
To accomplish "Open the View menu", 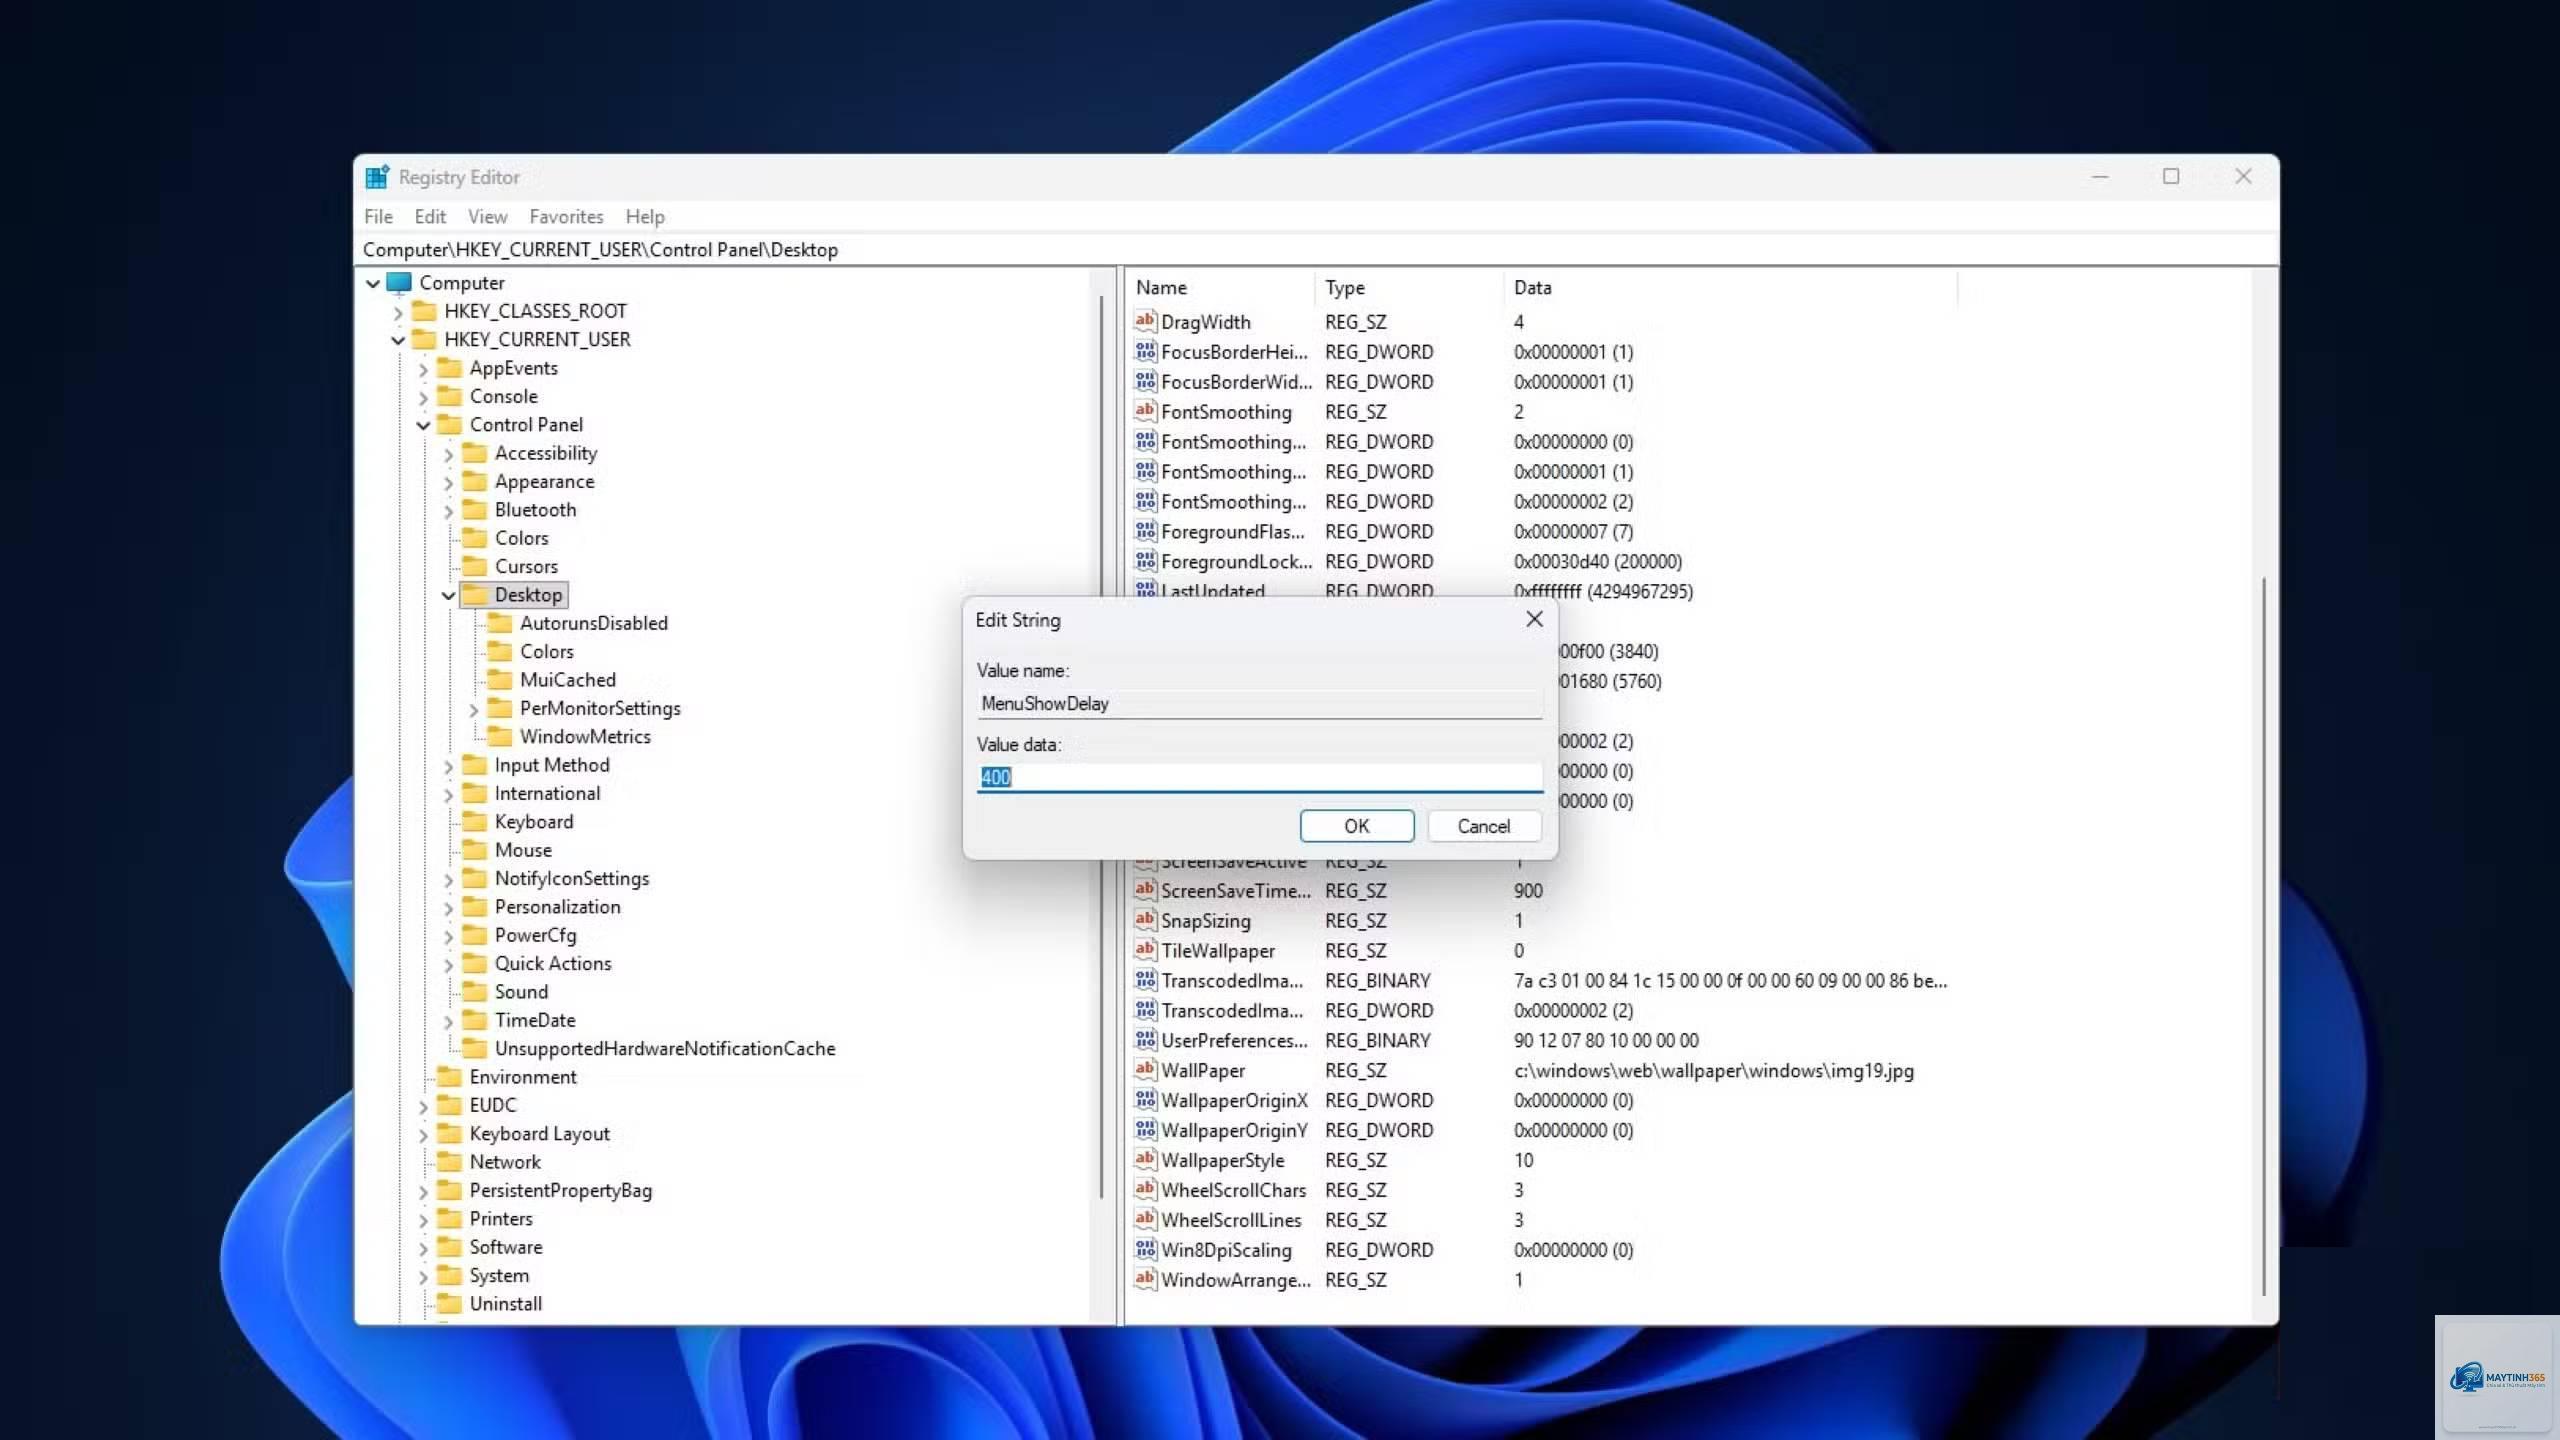I will click(487, 216).
